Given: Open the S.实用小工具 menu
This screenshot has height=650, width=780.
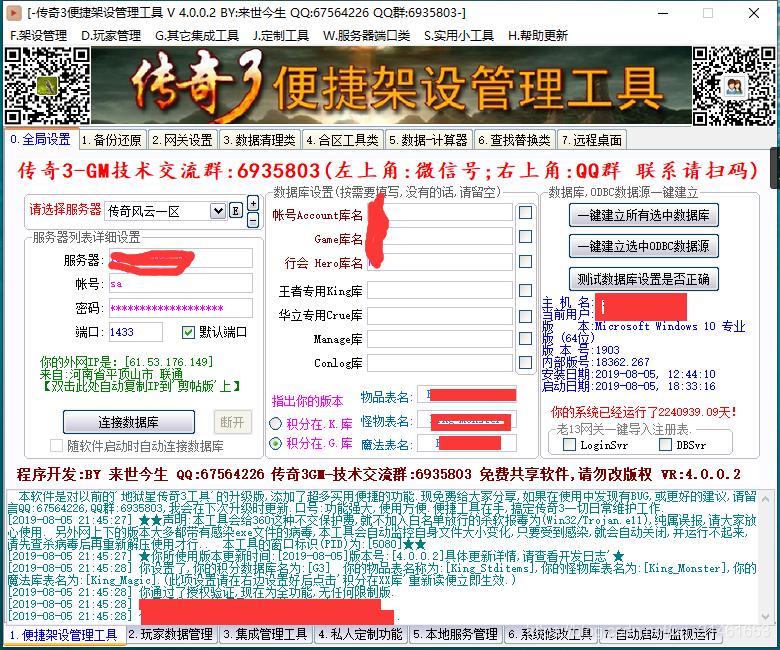Looking at the screenshot, I should [x=459, y=35].
